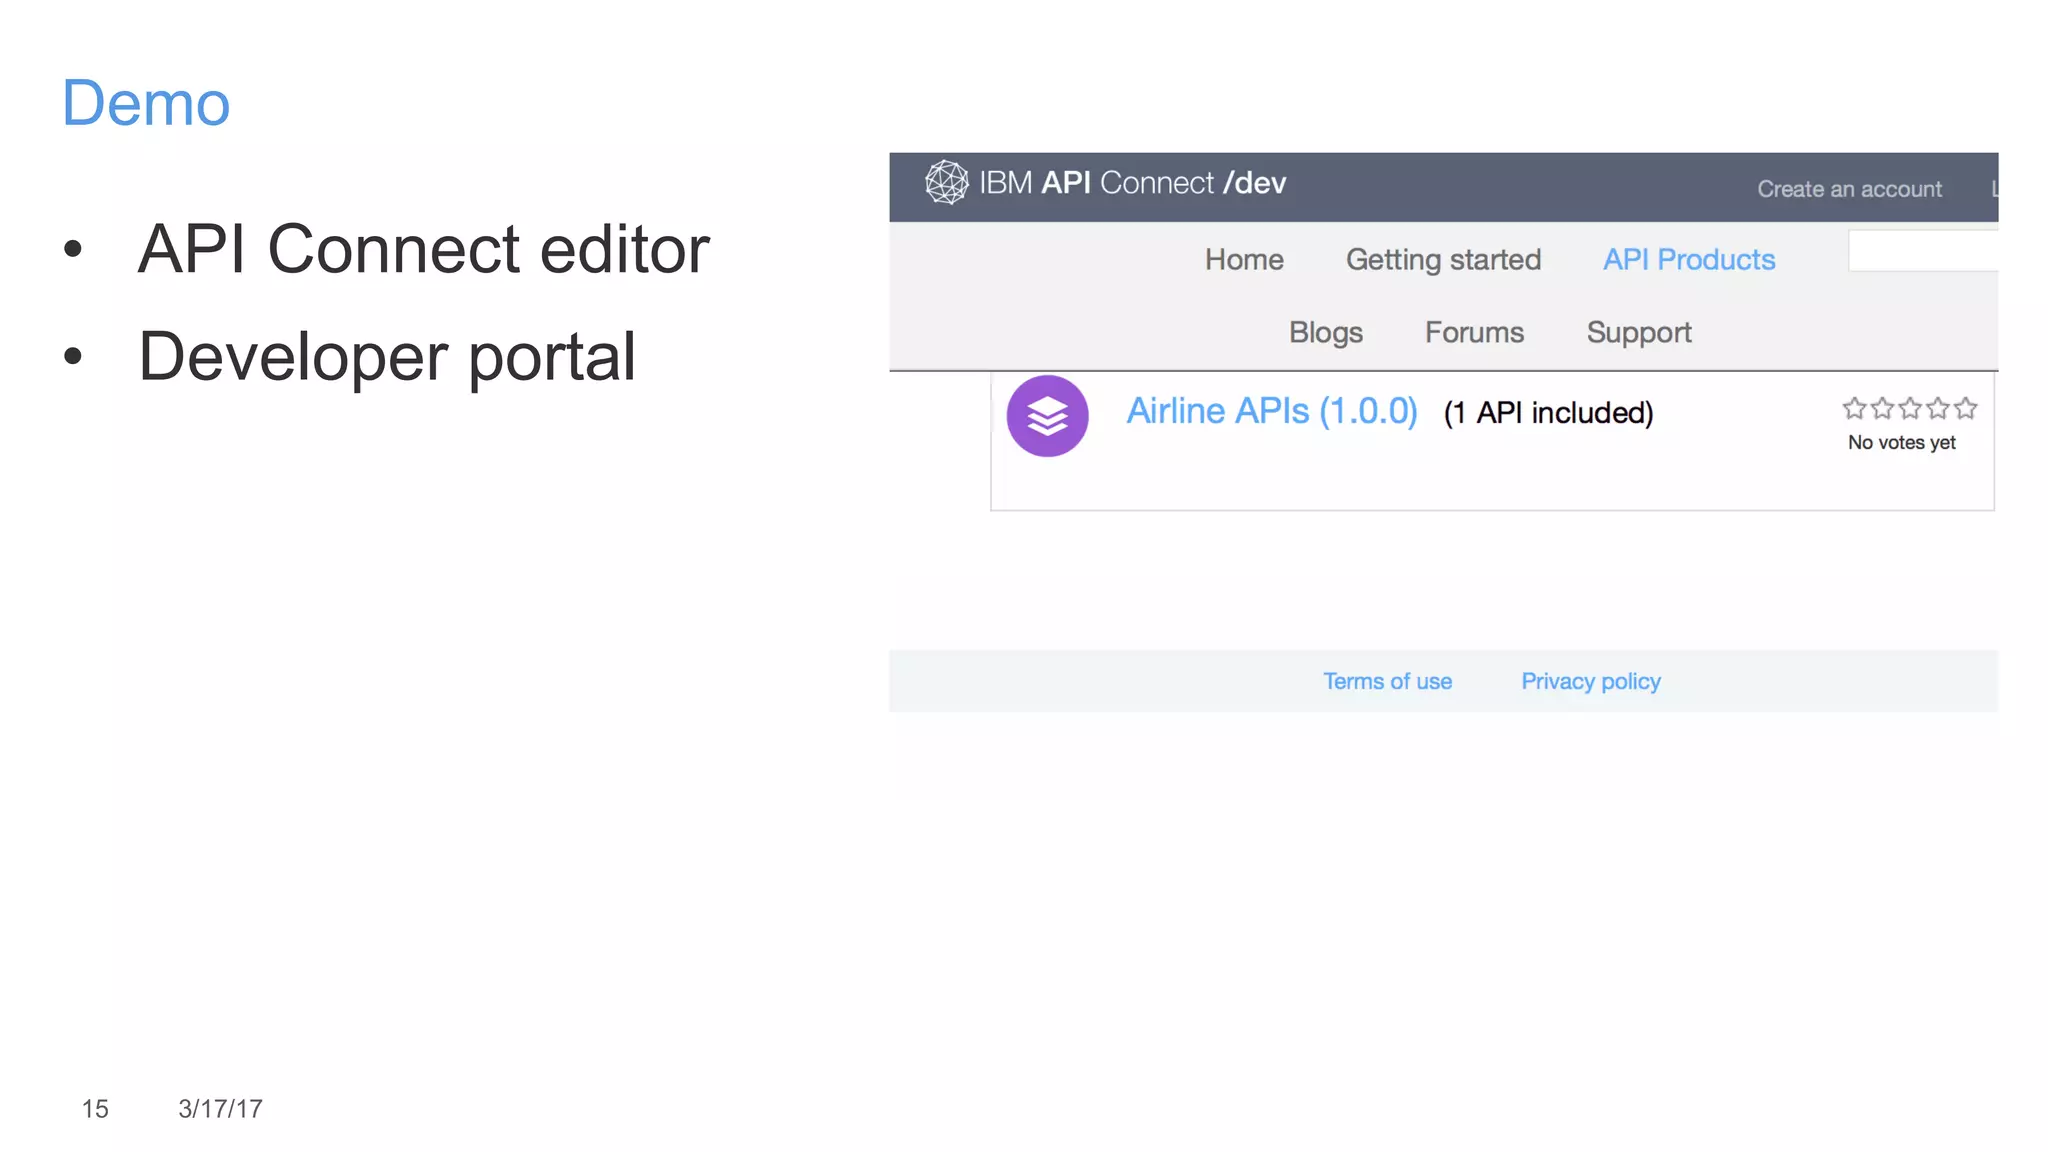Rate Airline APIs with the fifth star
The height and width of the screenshot is (1152, 2048).
[1966, 408]
